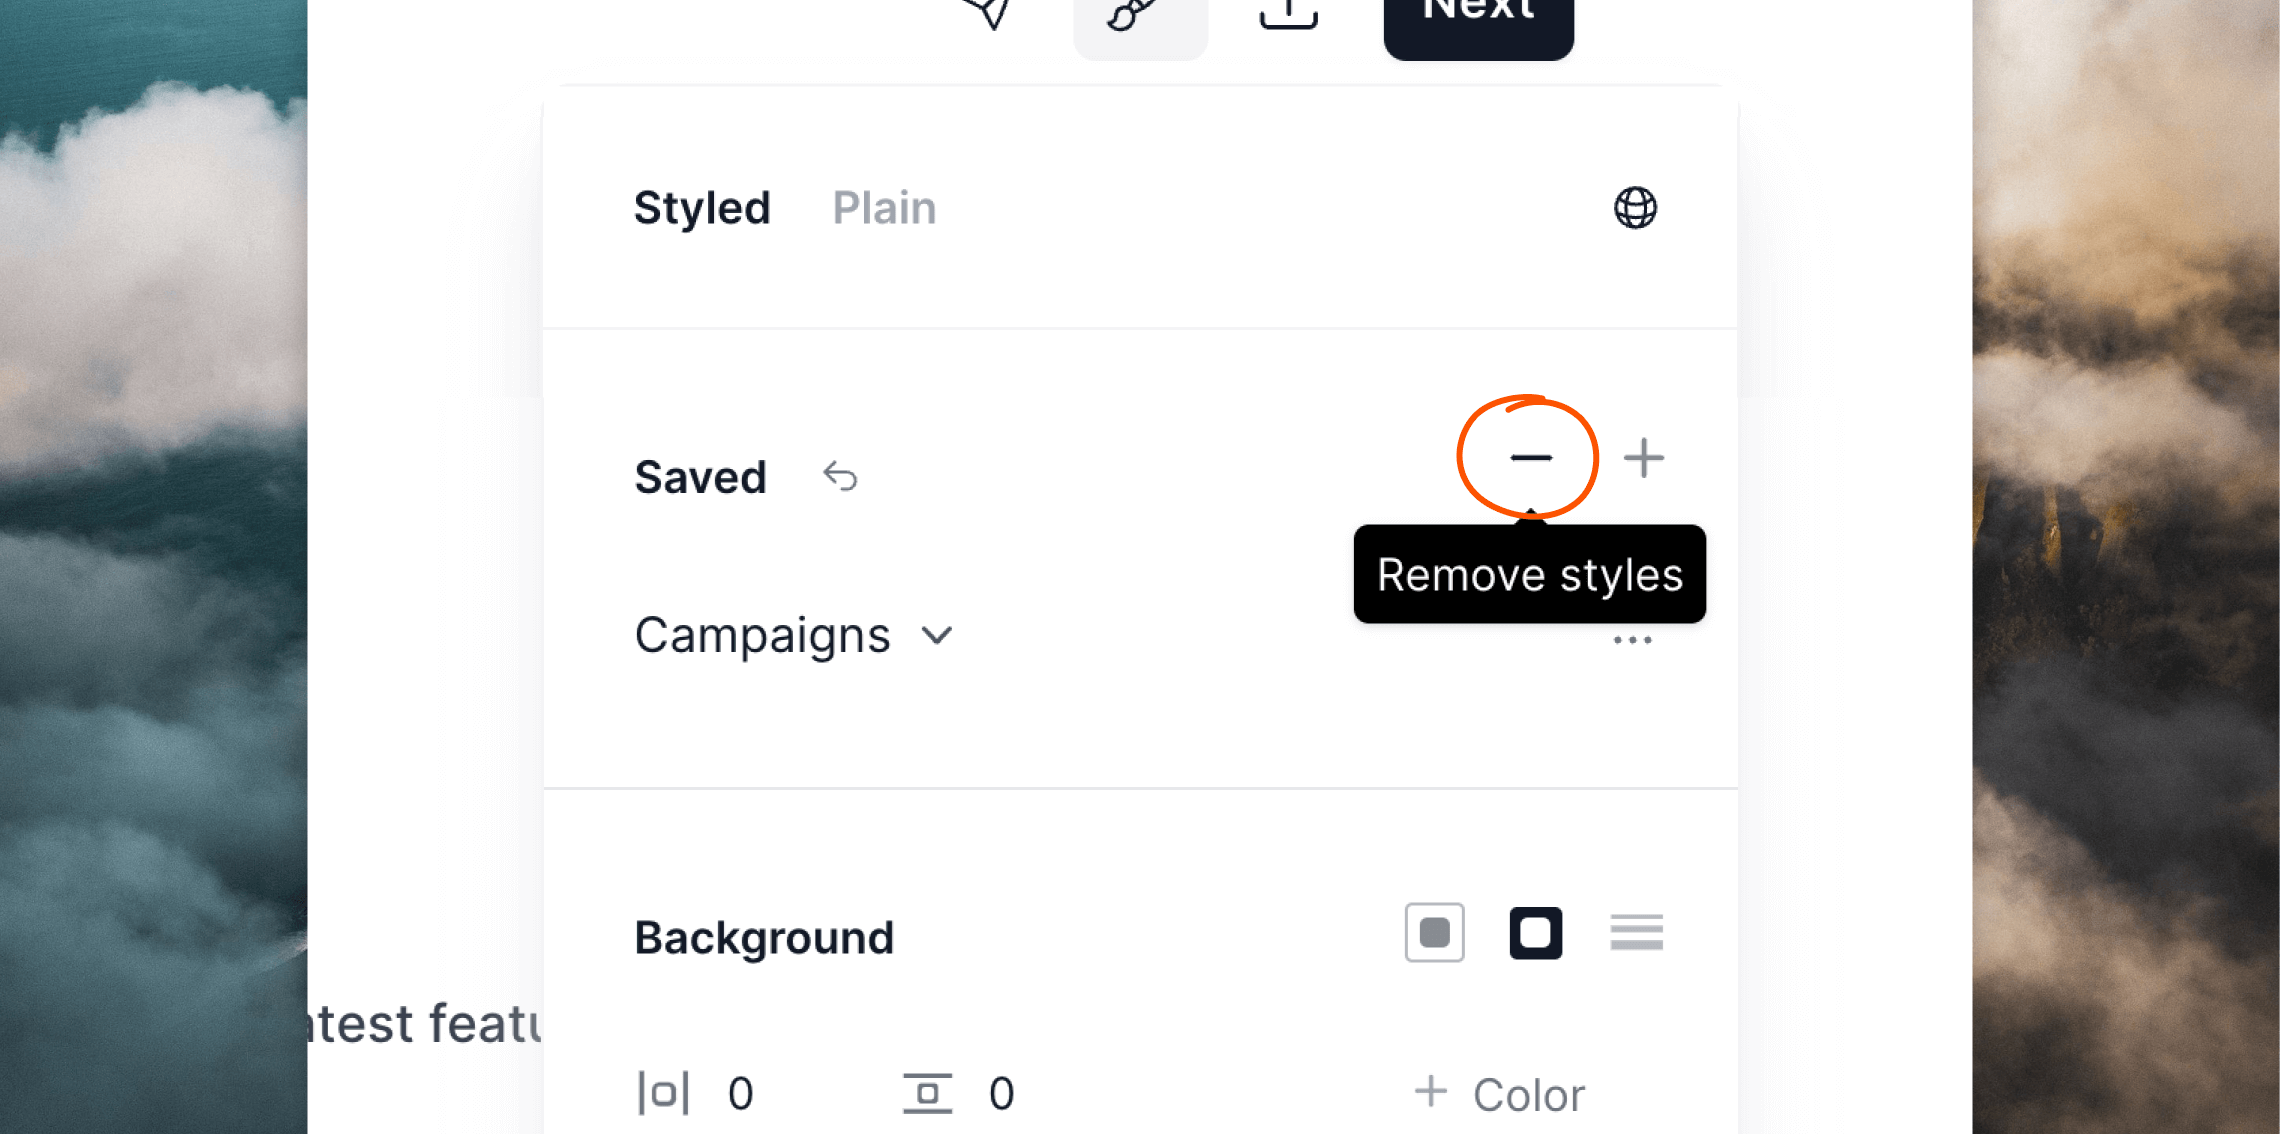Select the gray inset background layout option

point(1434,933)
